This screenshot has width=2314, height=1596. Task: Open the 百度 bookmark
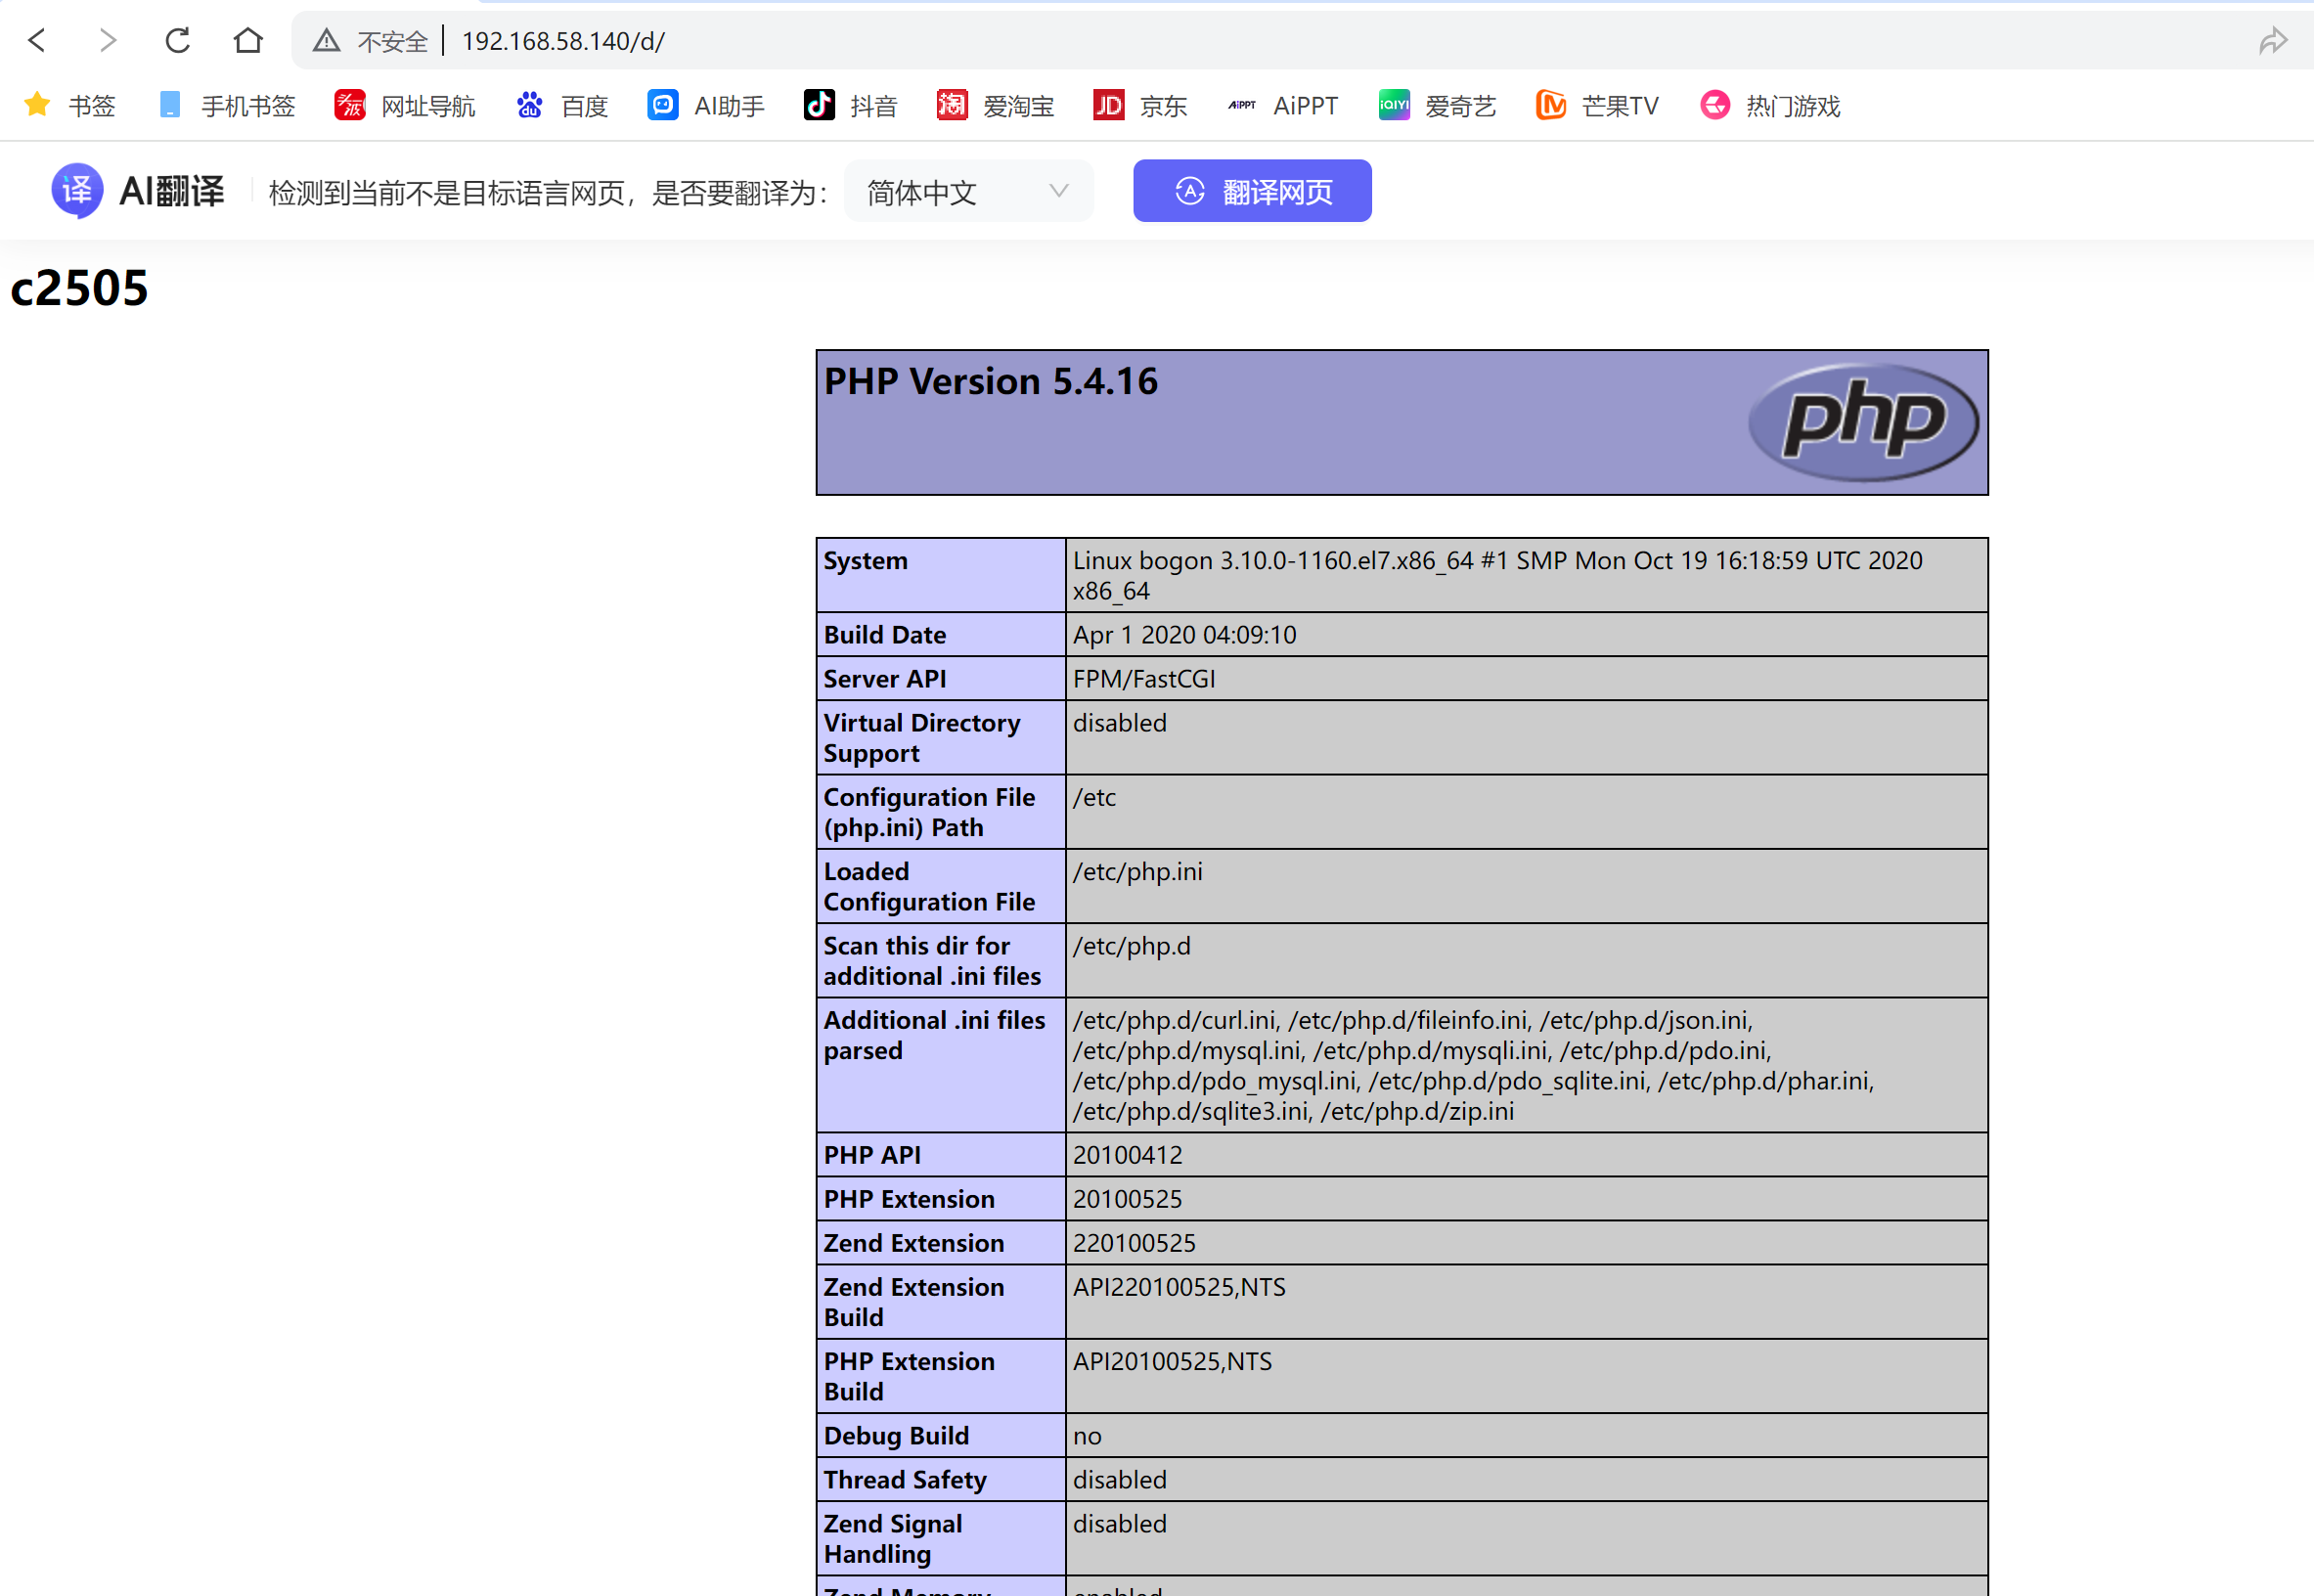pos(563,105)
